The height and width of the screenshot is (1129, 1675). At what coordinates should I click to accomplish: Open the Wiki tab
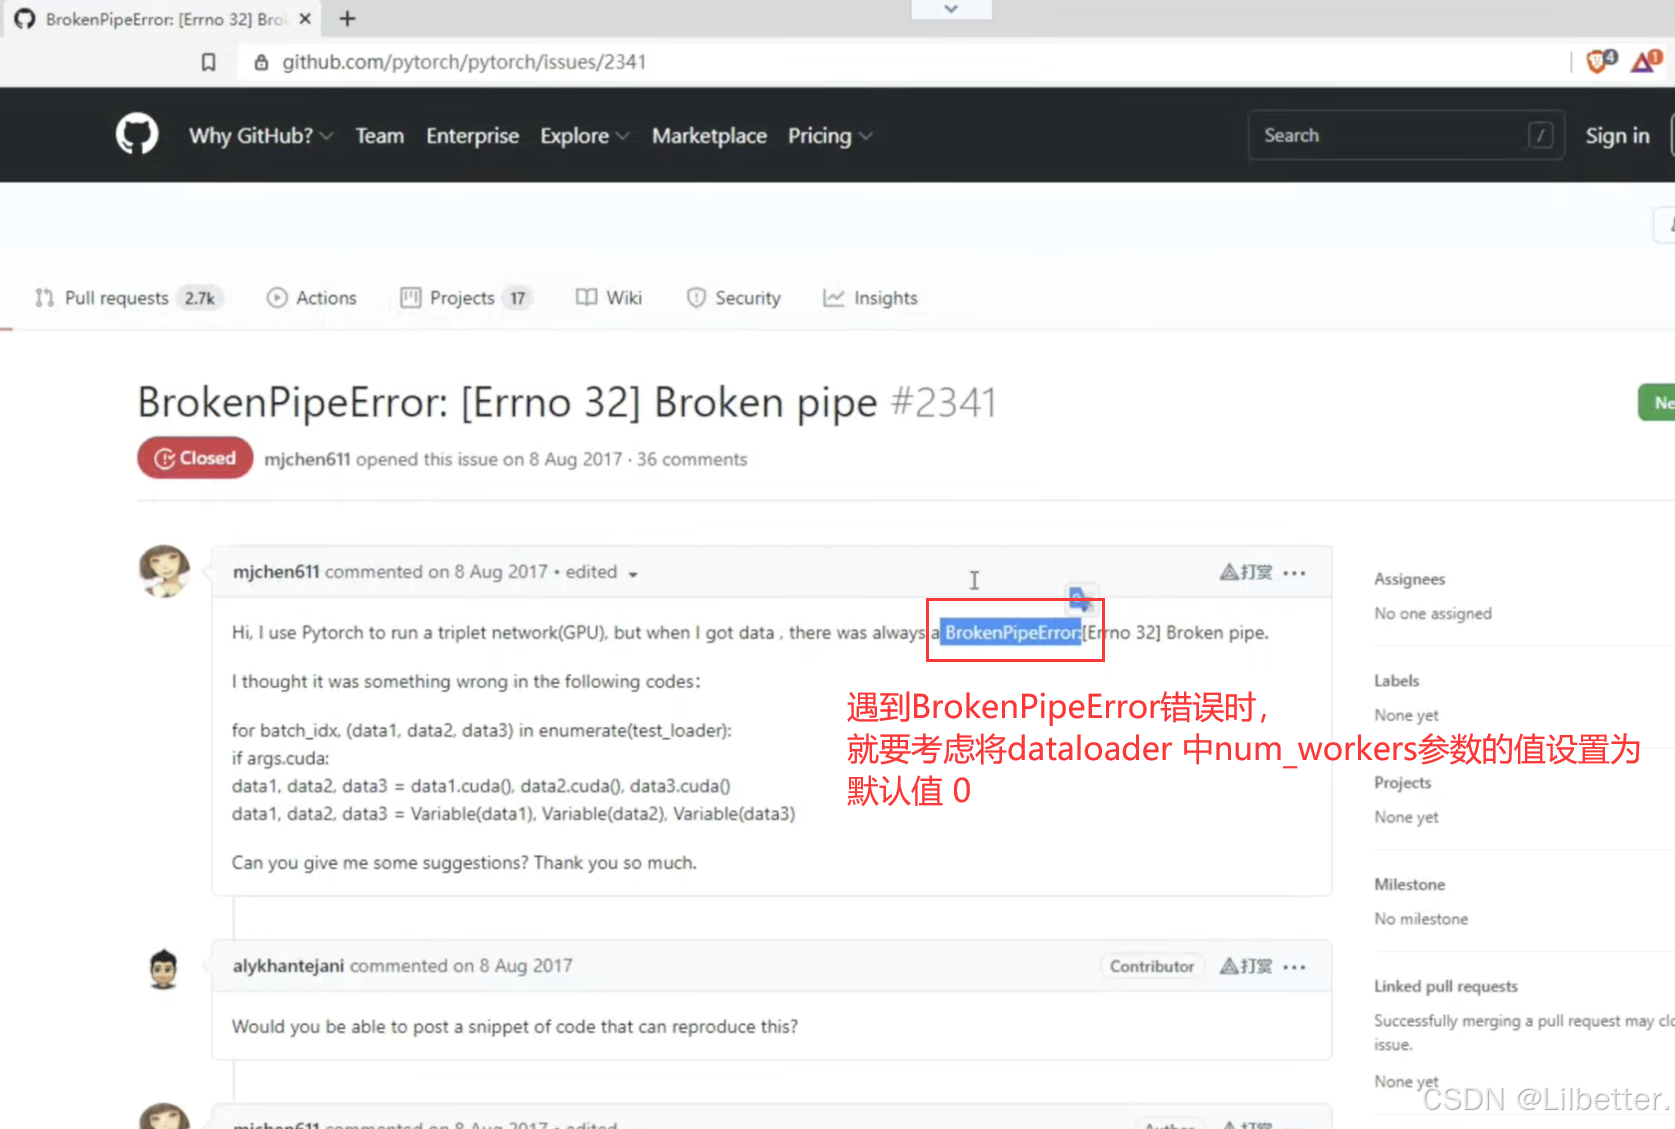[608, 298]
